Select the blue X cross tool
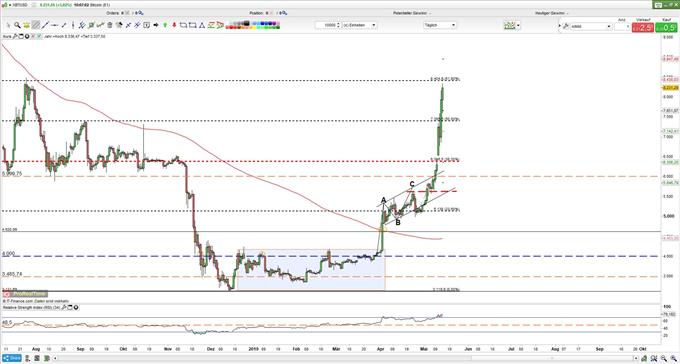This screenshot has width=680, height=364. coord(128,25)
